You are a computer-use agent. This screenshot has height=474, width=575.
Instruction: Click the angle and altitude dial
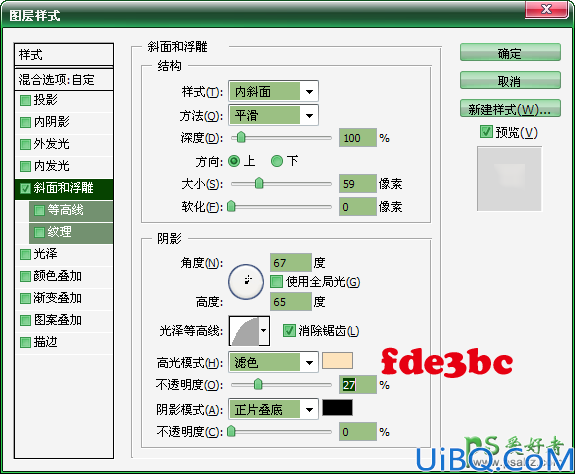[246, 282]
